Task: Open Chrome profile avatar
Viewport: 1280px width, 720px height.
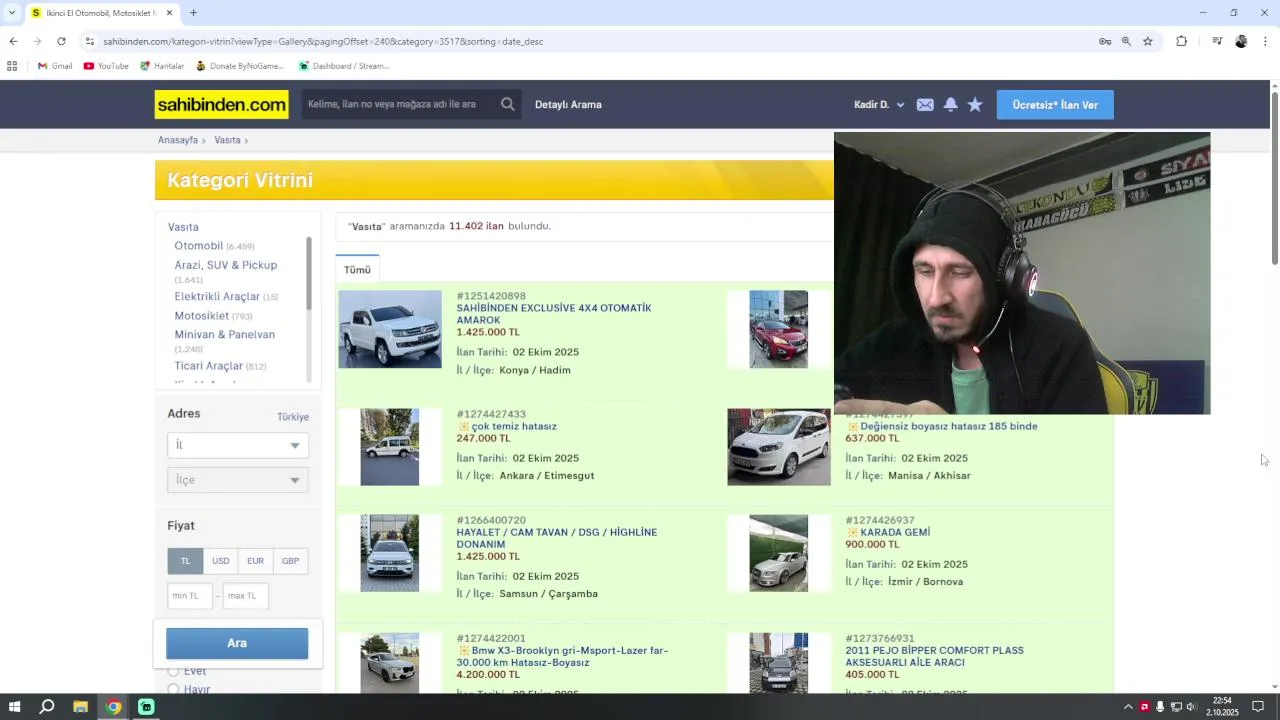Action: click(x=1241, y=41)
